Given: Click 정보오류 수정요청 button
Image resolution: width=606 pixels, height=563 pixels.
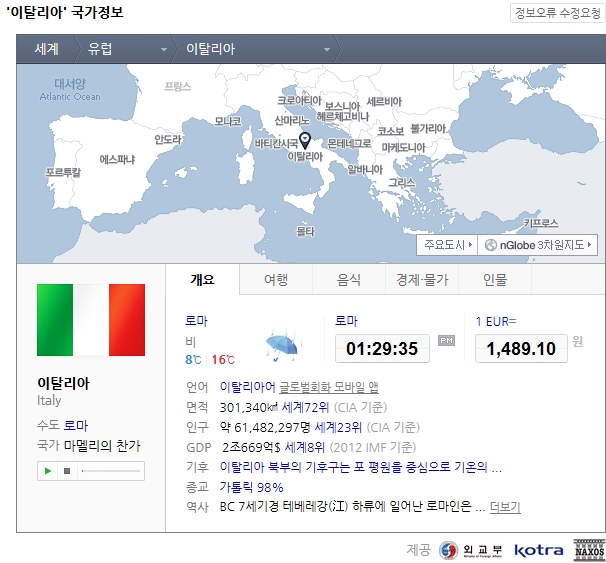Looking at the screenshot, I should click(558, 13).
